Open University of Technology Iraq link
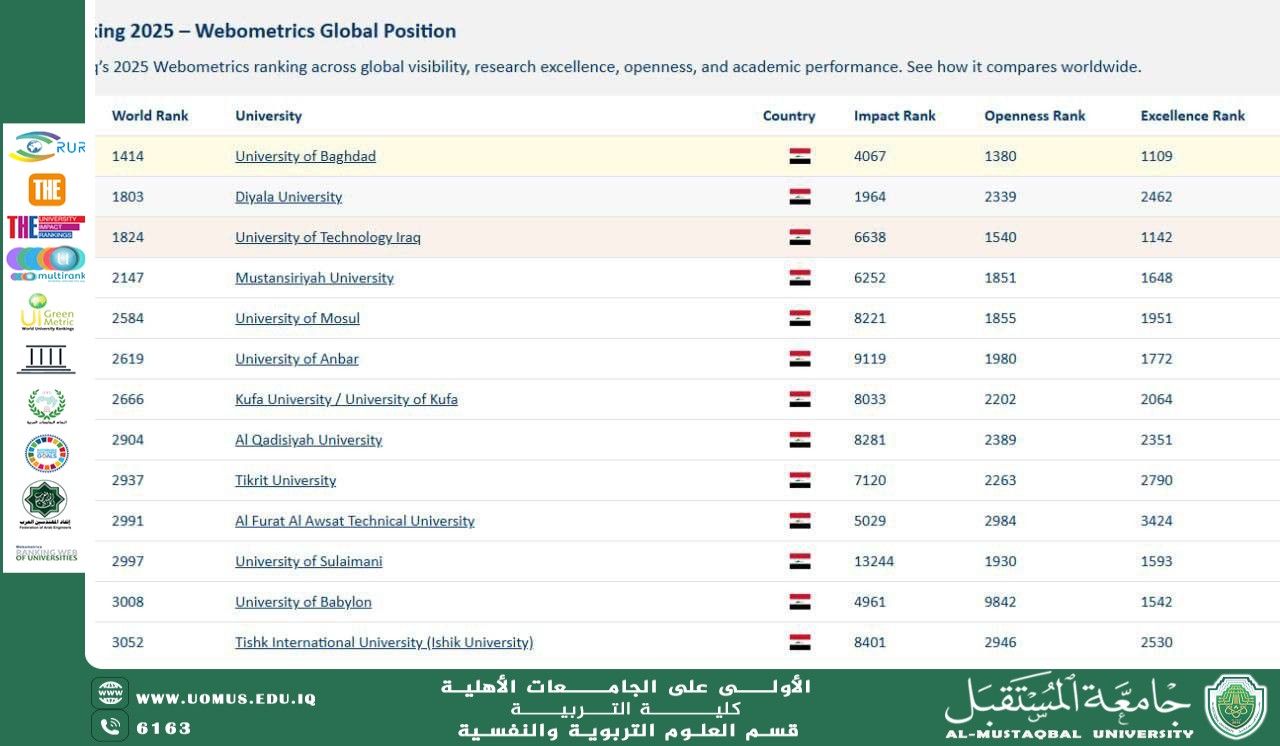 [328, 237]
